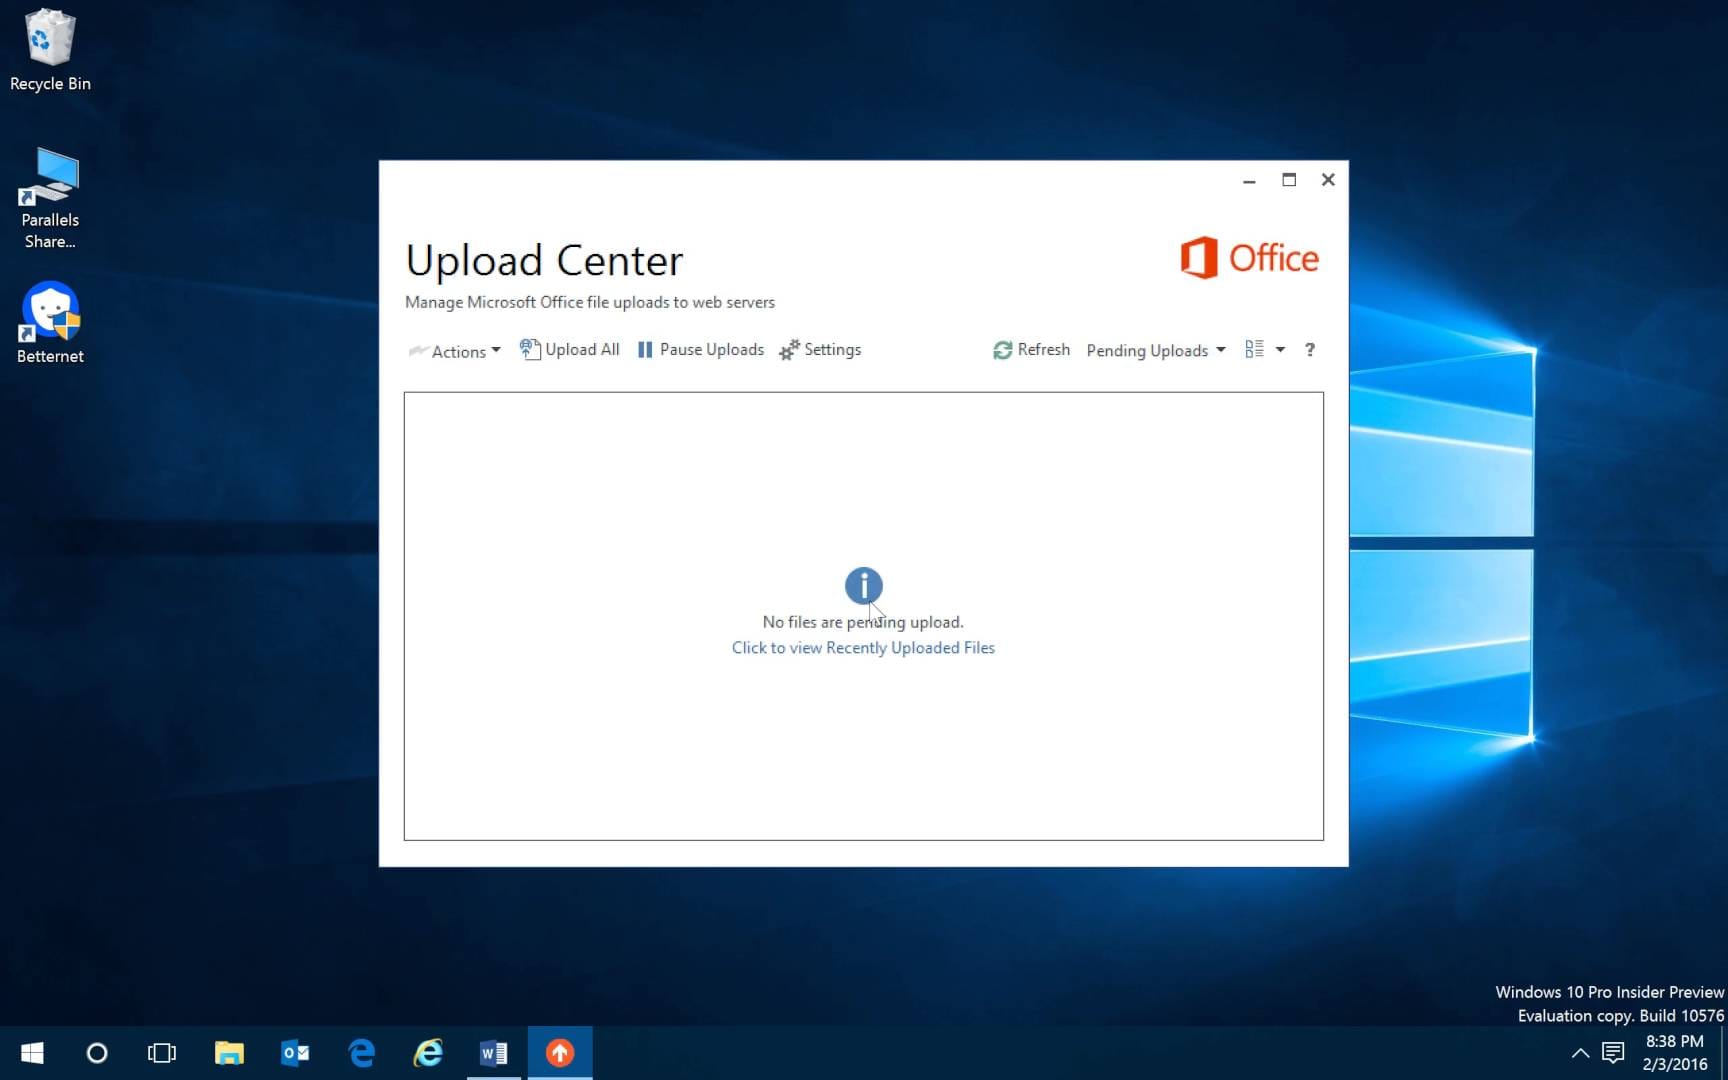1728x1080 pixels.
Task: Open Outlook from taskbar
Action: tap(295, 1053)
